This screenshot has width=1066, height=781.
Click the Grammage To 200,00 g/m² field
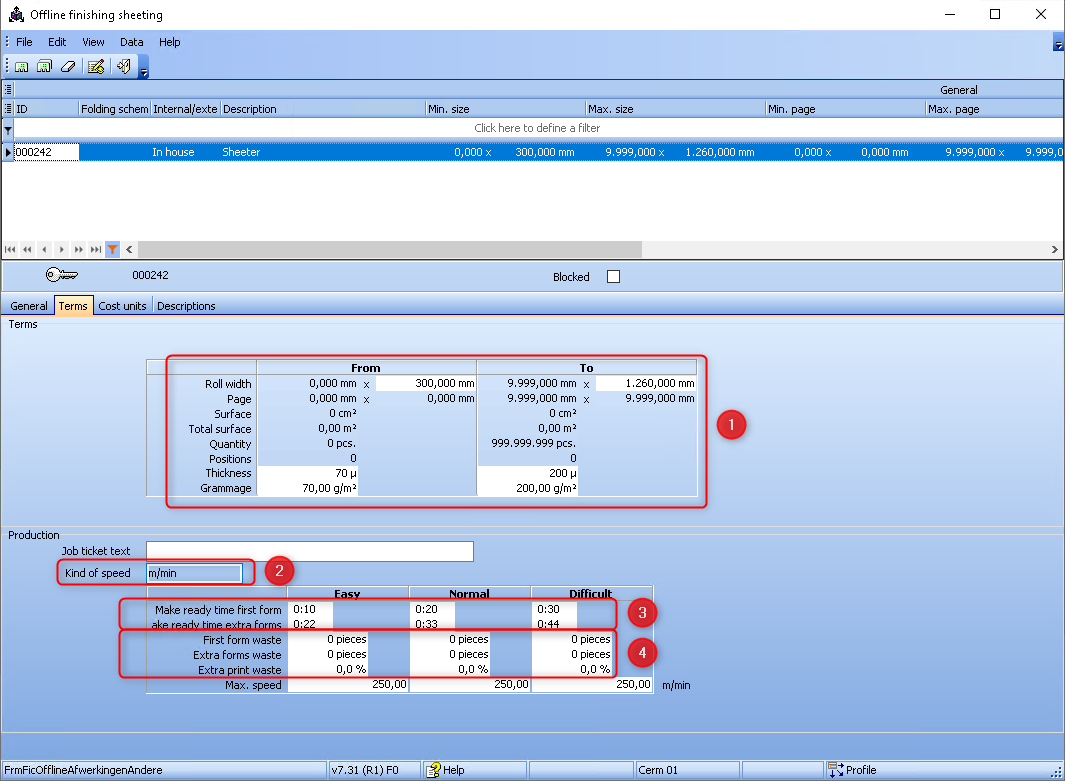coord(528,488)
